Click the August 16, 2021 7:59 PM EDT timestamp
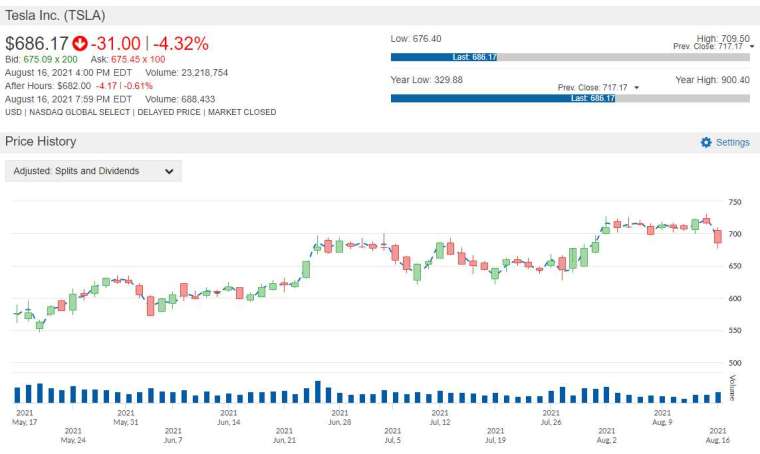Image resolution: width=760 pixels, height=454 pixels. pyautogui.click(x=68, y=99)
